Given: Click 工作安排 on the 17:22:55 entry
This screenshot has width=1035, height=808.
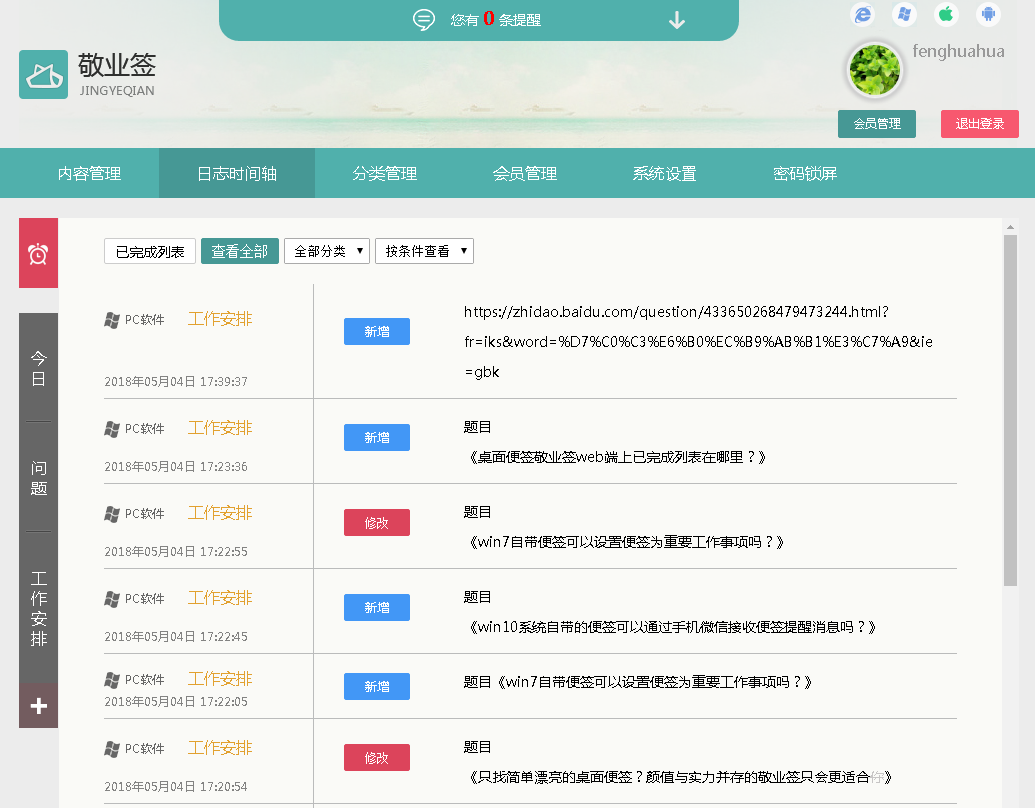Looking at the screenshot, I should (220, 514).
